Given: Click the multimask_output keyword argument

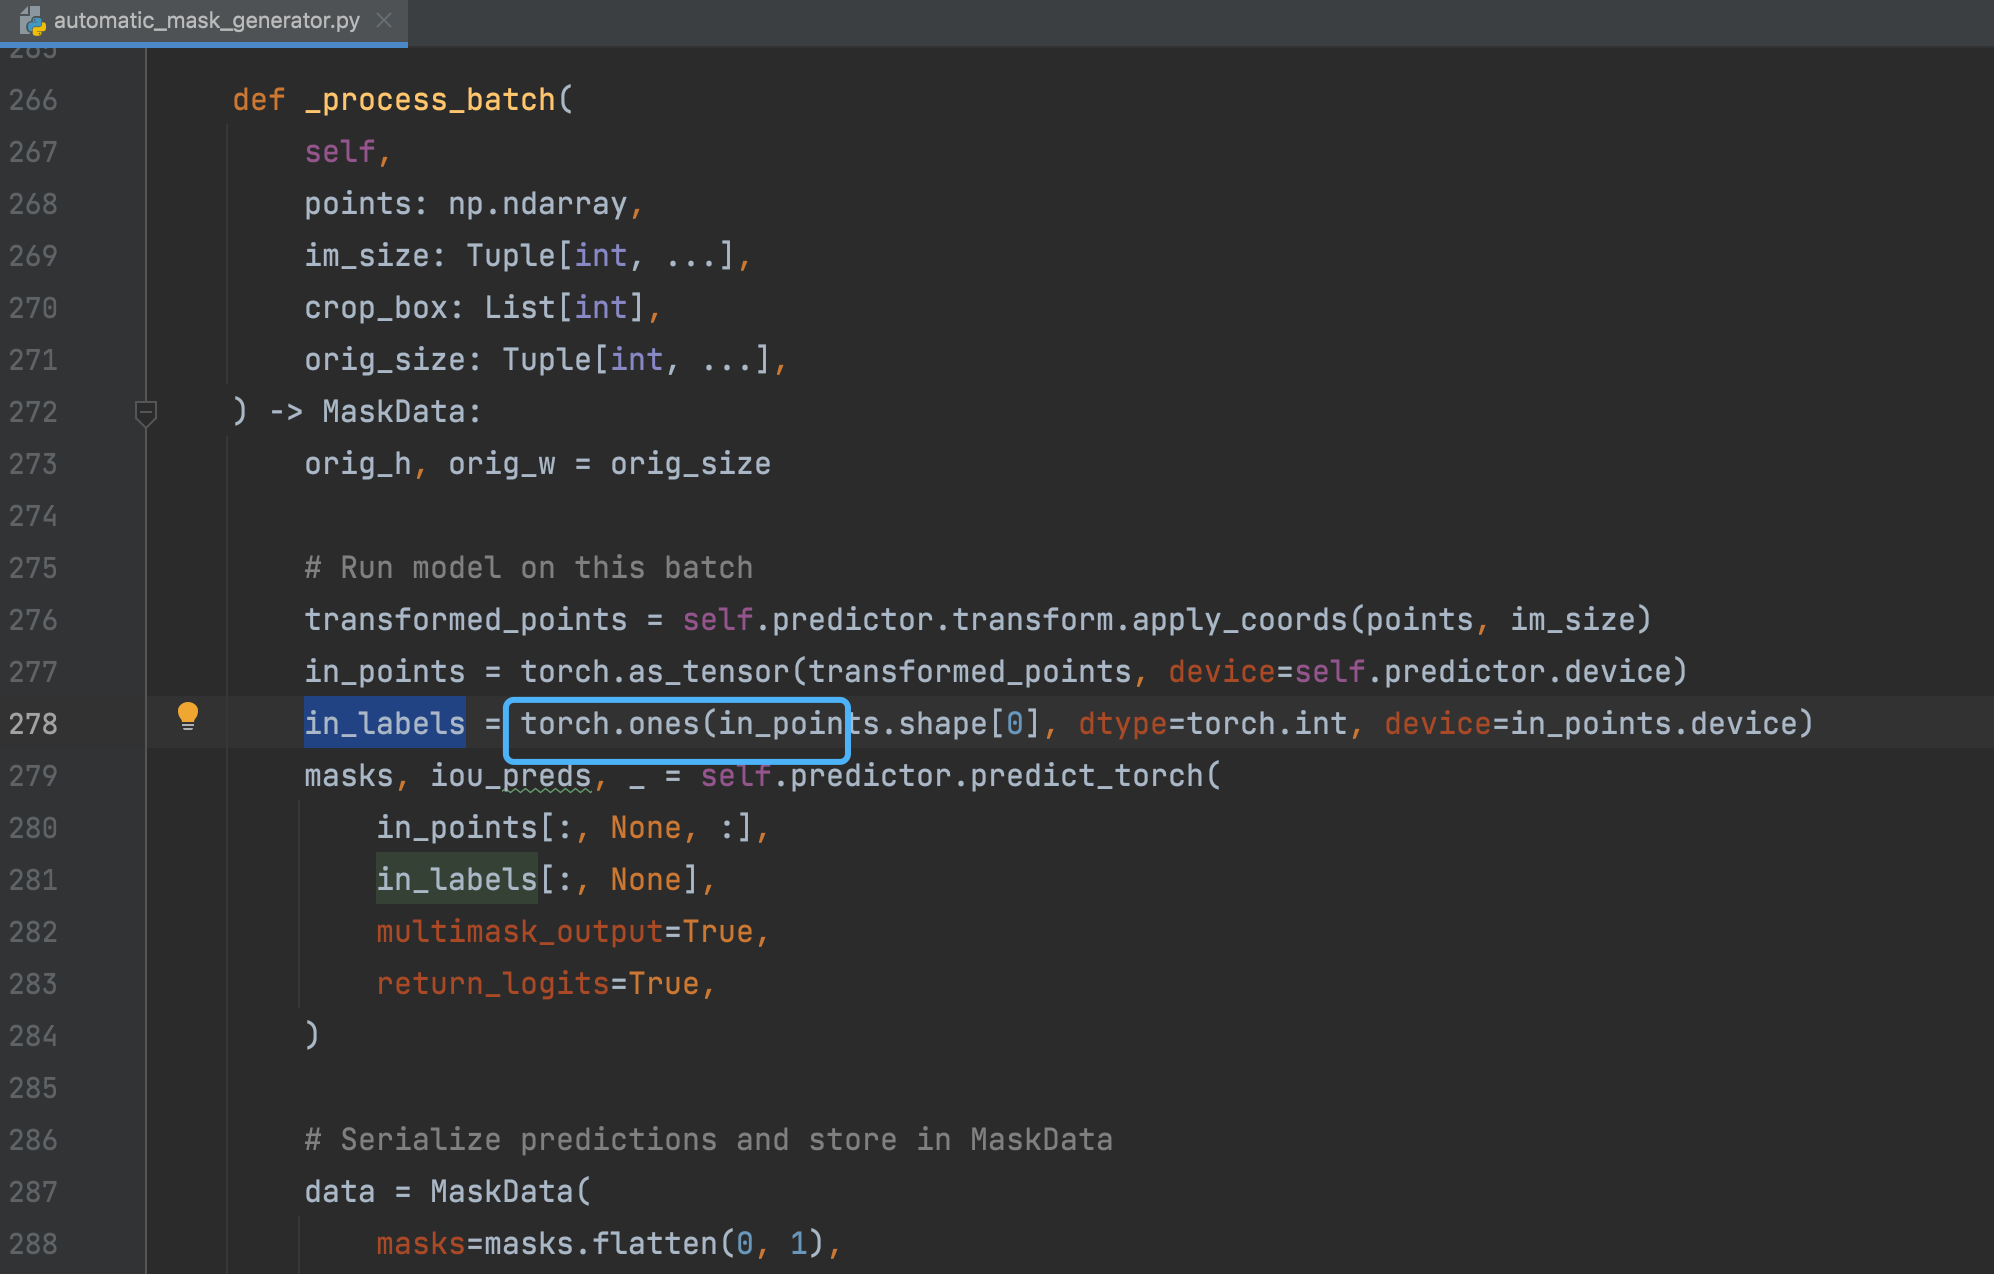Looking at the screenshot, I should click(x=519, y=932).
